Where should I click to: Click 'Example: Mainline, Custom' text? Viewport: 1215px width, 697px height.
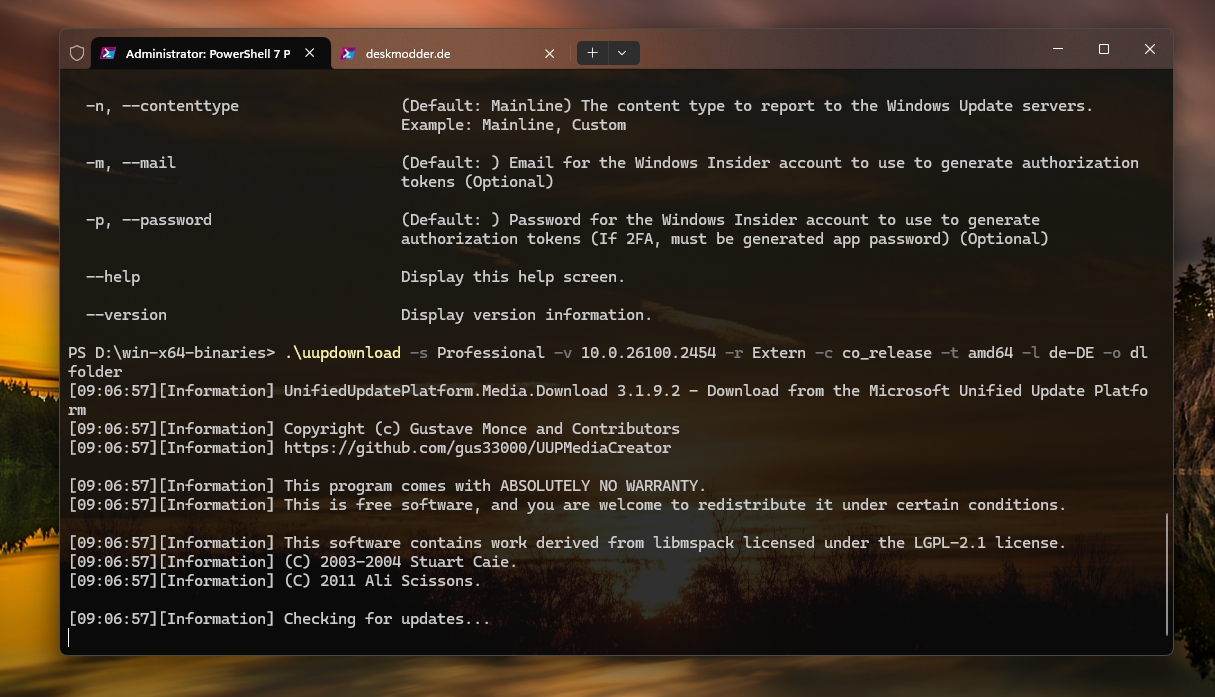513,125
